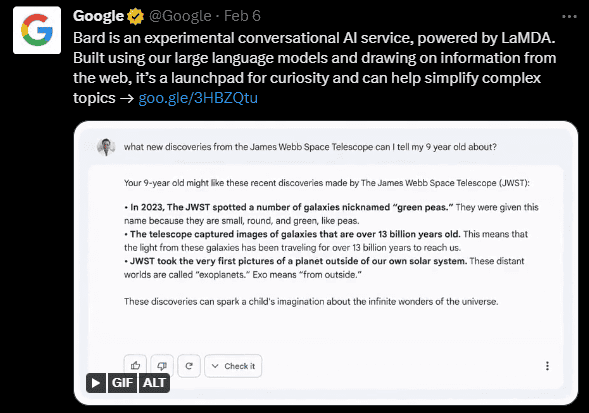Click the user's James Webb question text
Image resolution: width=589 pixels, height=413 pixels.
coord(310,147)
